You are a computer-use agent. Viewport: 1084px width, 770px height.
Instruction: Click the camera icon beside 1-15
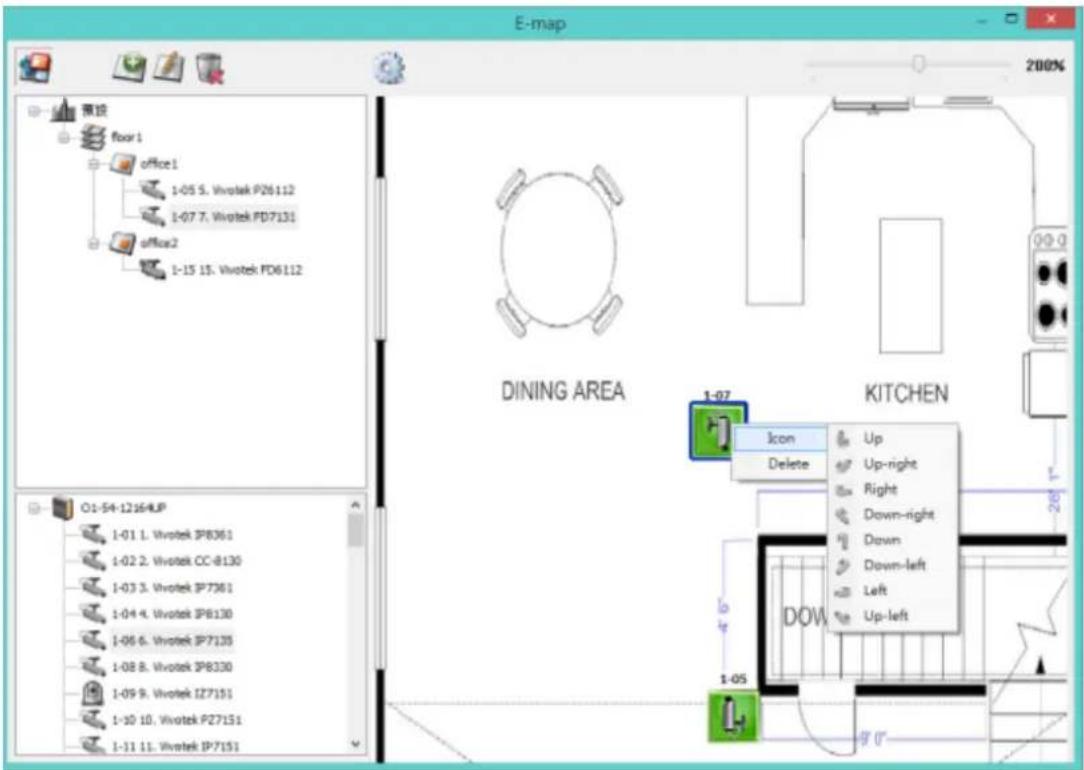(x=152, y=269)
